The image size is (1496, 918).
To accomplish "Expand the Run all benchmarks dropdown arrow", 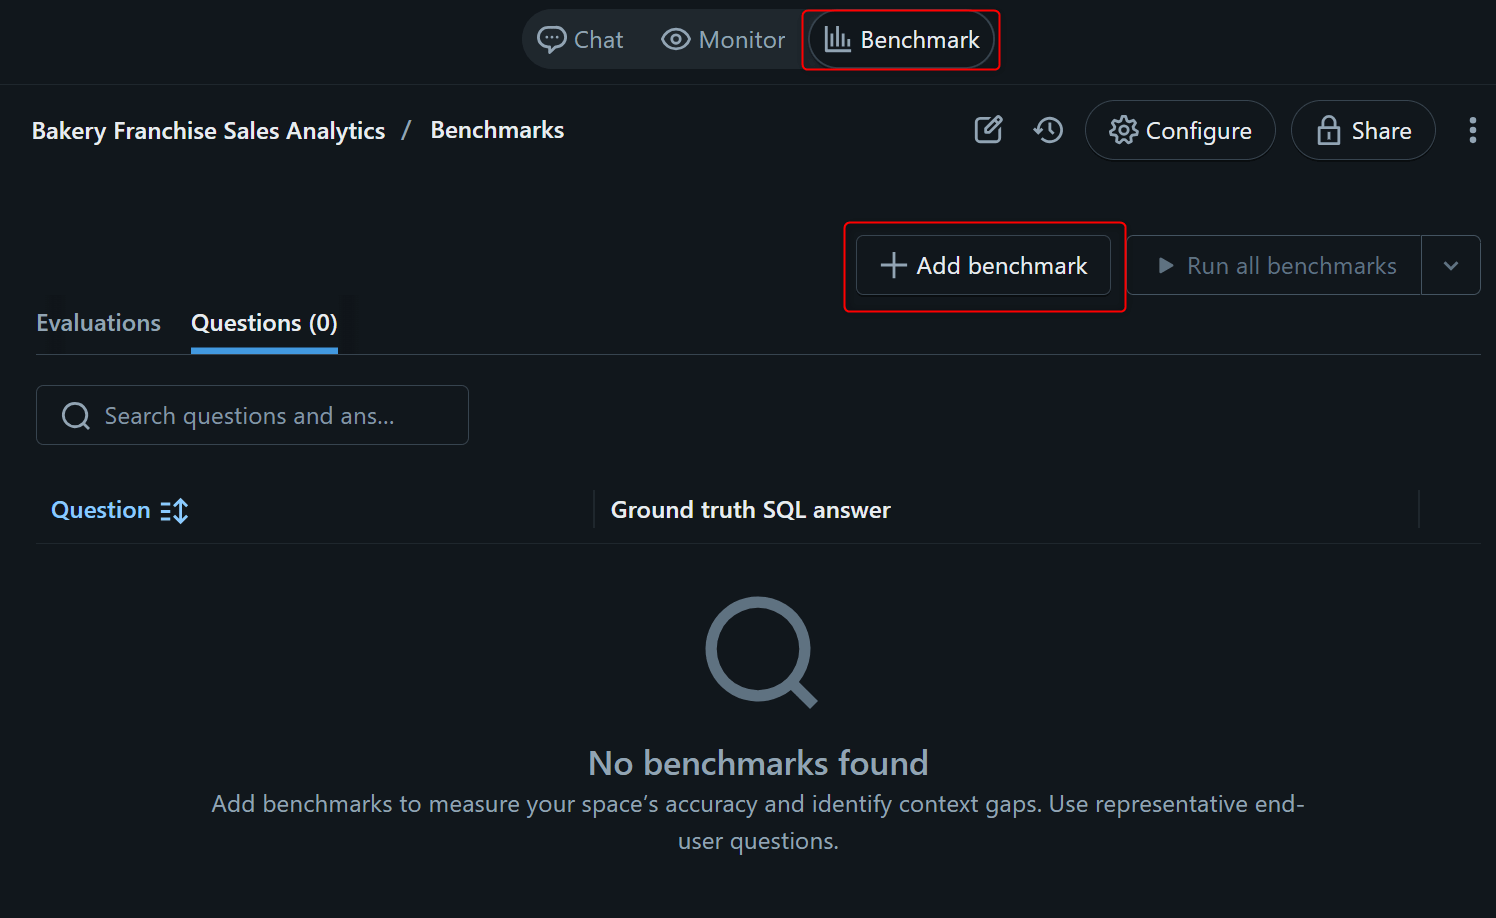I will tap(1450, 266).
